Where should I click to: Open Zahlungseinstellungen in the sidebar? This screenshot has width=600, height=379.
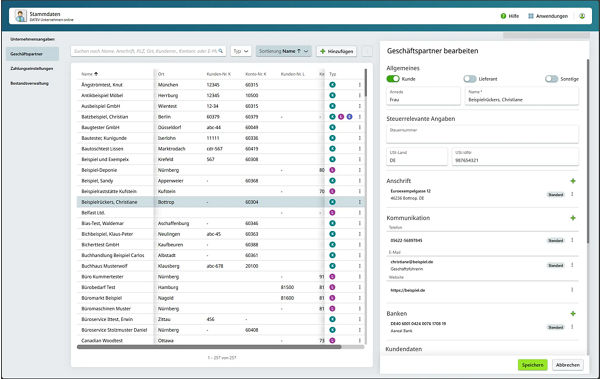coord(32,69)
